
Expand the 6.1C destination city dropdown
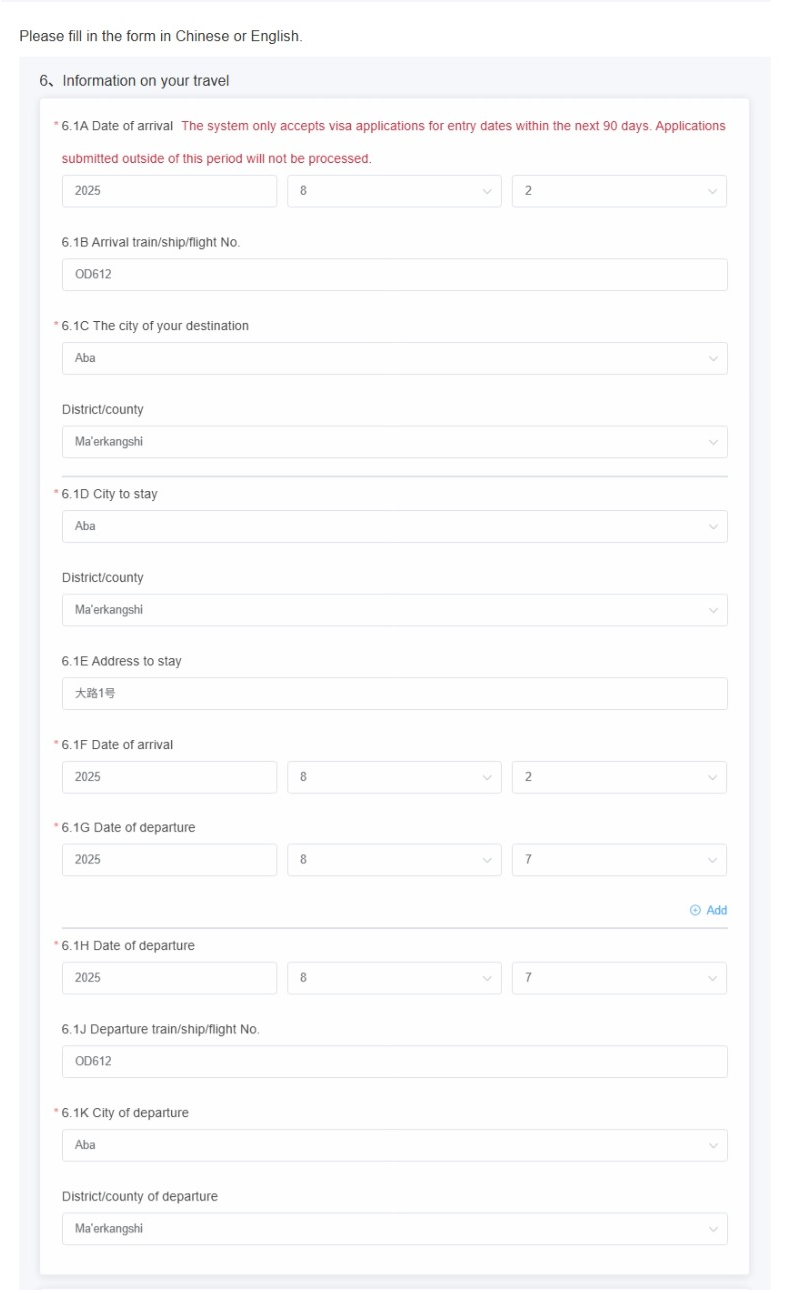(x=394, y=358)
